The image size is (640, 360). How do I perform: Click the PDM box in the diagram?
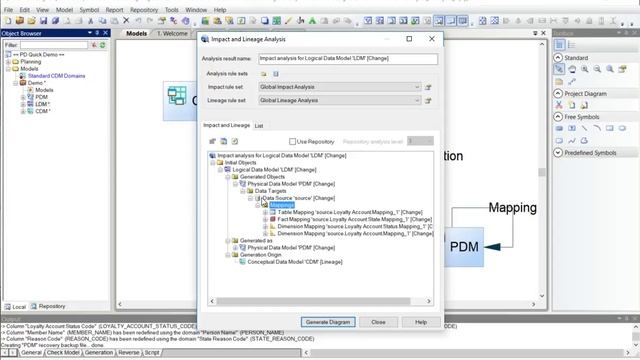coord(464,247)
